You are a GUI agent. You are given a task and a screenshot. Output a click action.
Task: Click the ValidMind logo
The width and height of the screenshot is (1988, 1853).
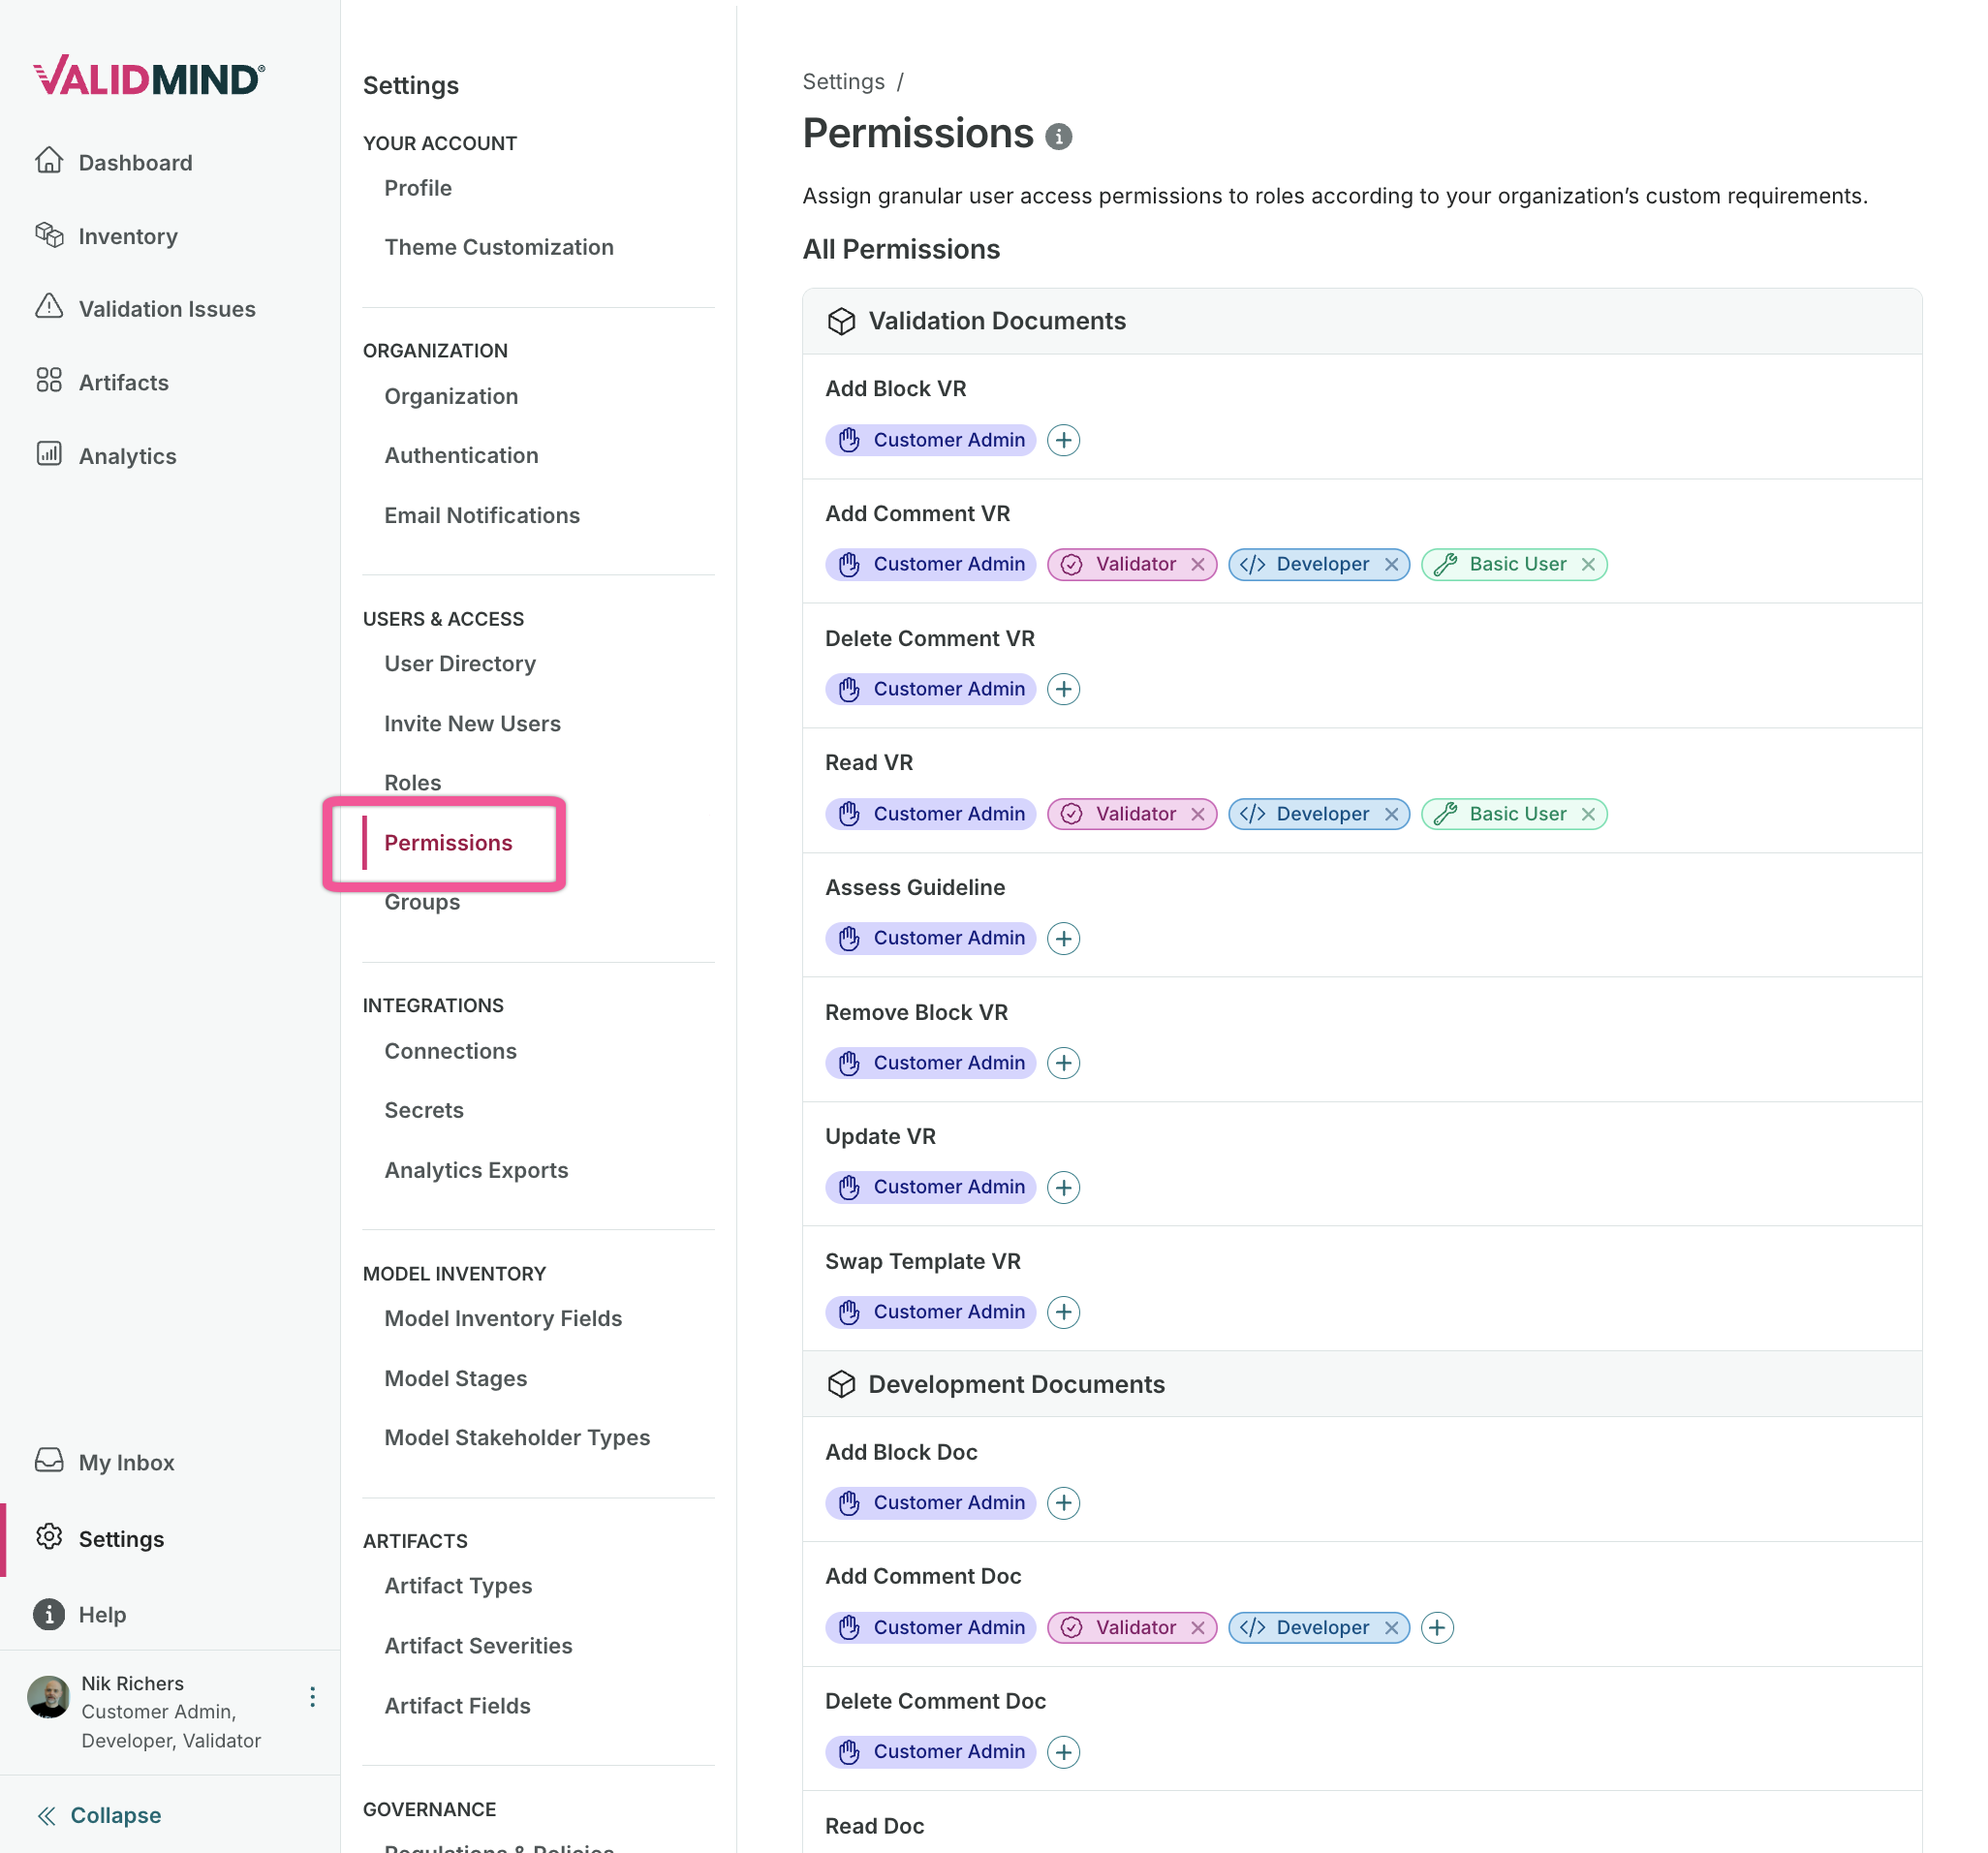click(150, 77)
